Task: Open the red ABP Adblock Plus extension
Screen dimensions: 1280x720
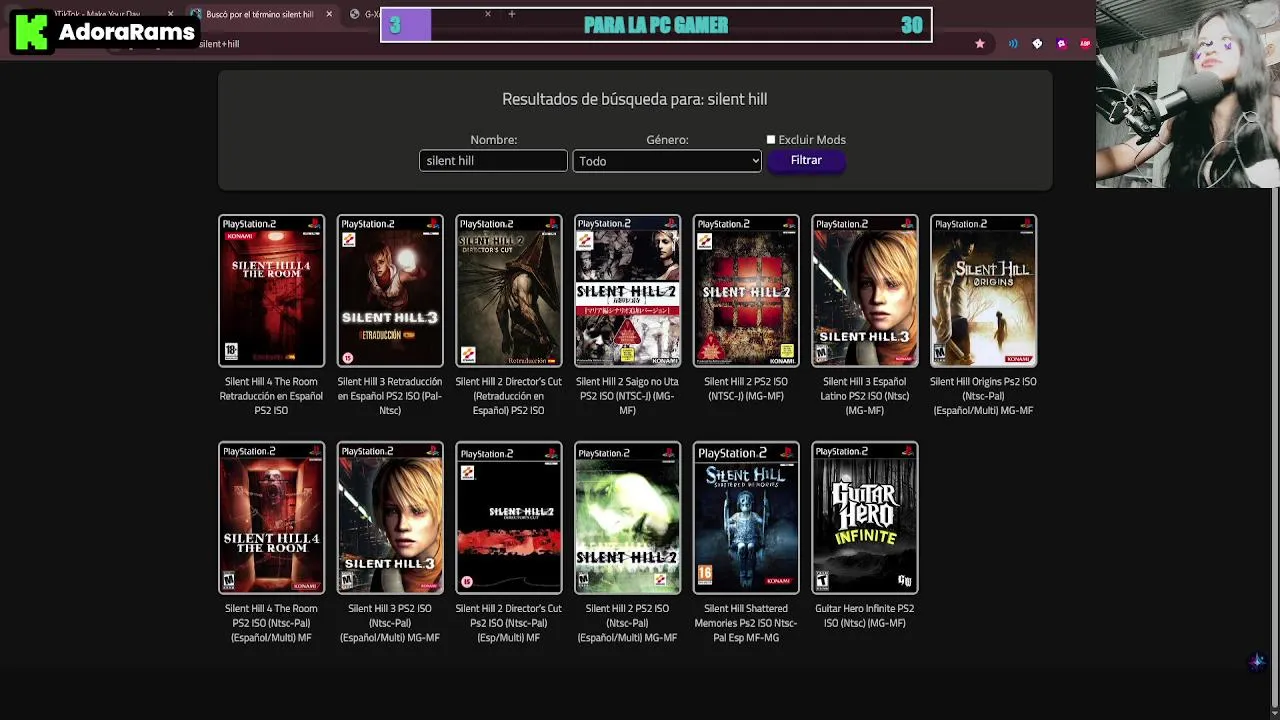Action: (1085, 44)
